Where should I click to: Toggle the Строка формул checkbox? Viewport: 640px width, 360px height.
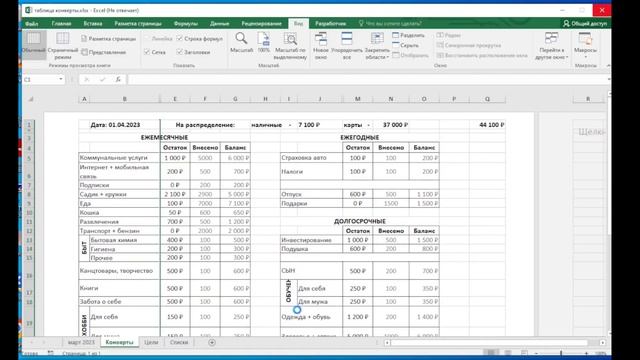[x=200, y=39]
